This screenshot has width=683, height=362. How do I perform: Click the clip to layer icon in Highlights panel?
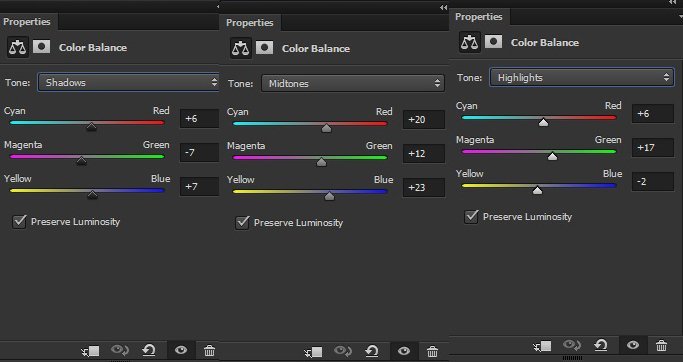pyautogui.click(x=542, y=346)
